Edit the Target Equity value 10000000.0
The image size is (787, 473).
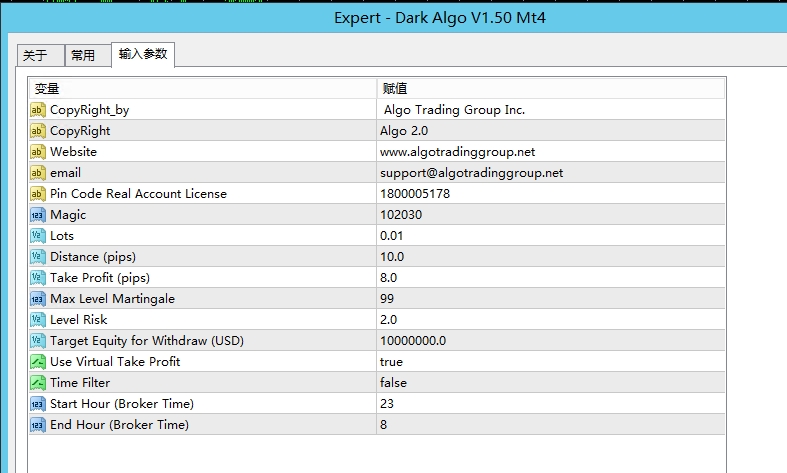click(x=551, y=341)
